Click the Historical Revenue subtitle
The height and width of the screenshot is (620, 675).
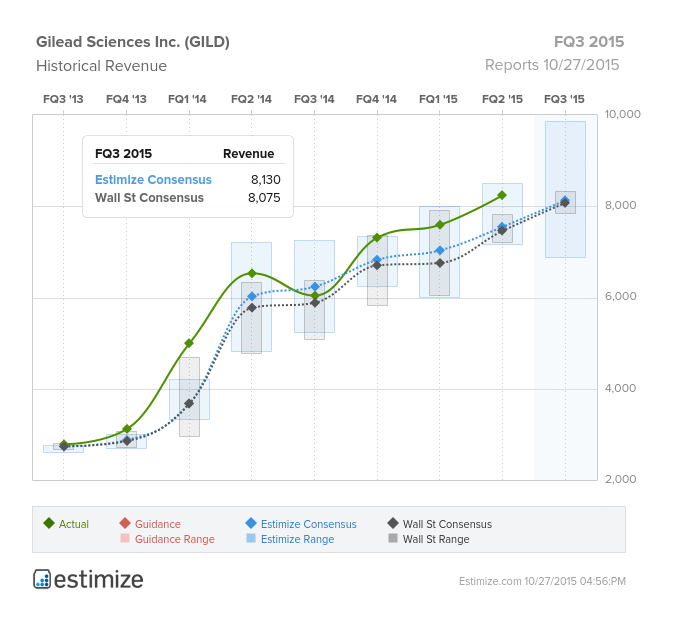point(101,66)
